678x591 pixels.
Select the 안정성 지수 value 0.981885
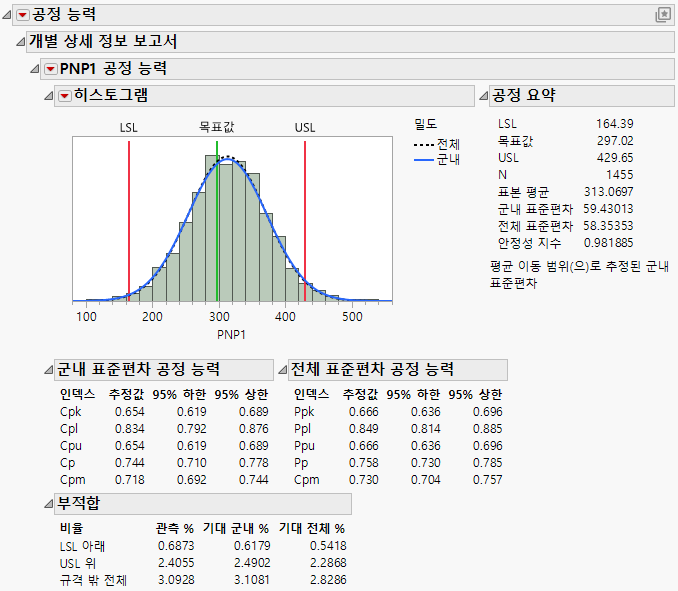click(x=608, y=243)
